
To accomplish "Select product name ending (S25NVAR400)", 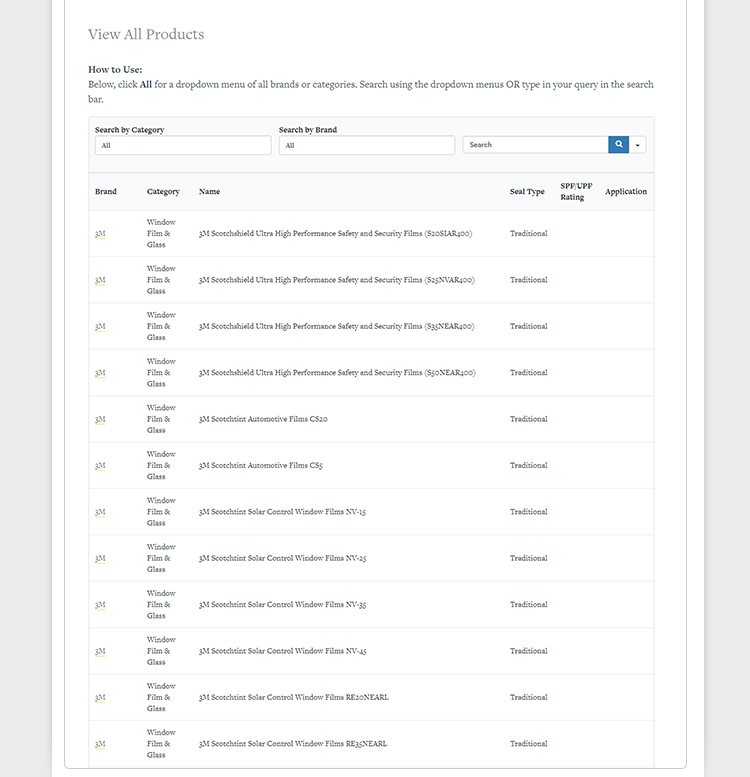I will point(336,280).
